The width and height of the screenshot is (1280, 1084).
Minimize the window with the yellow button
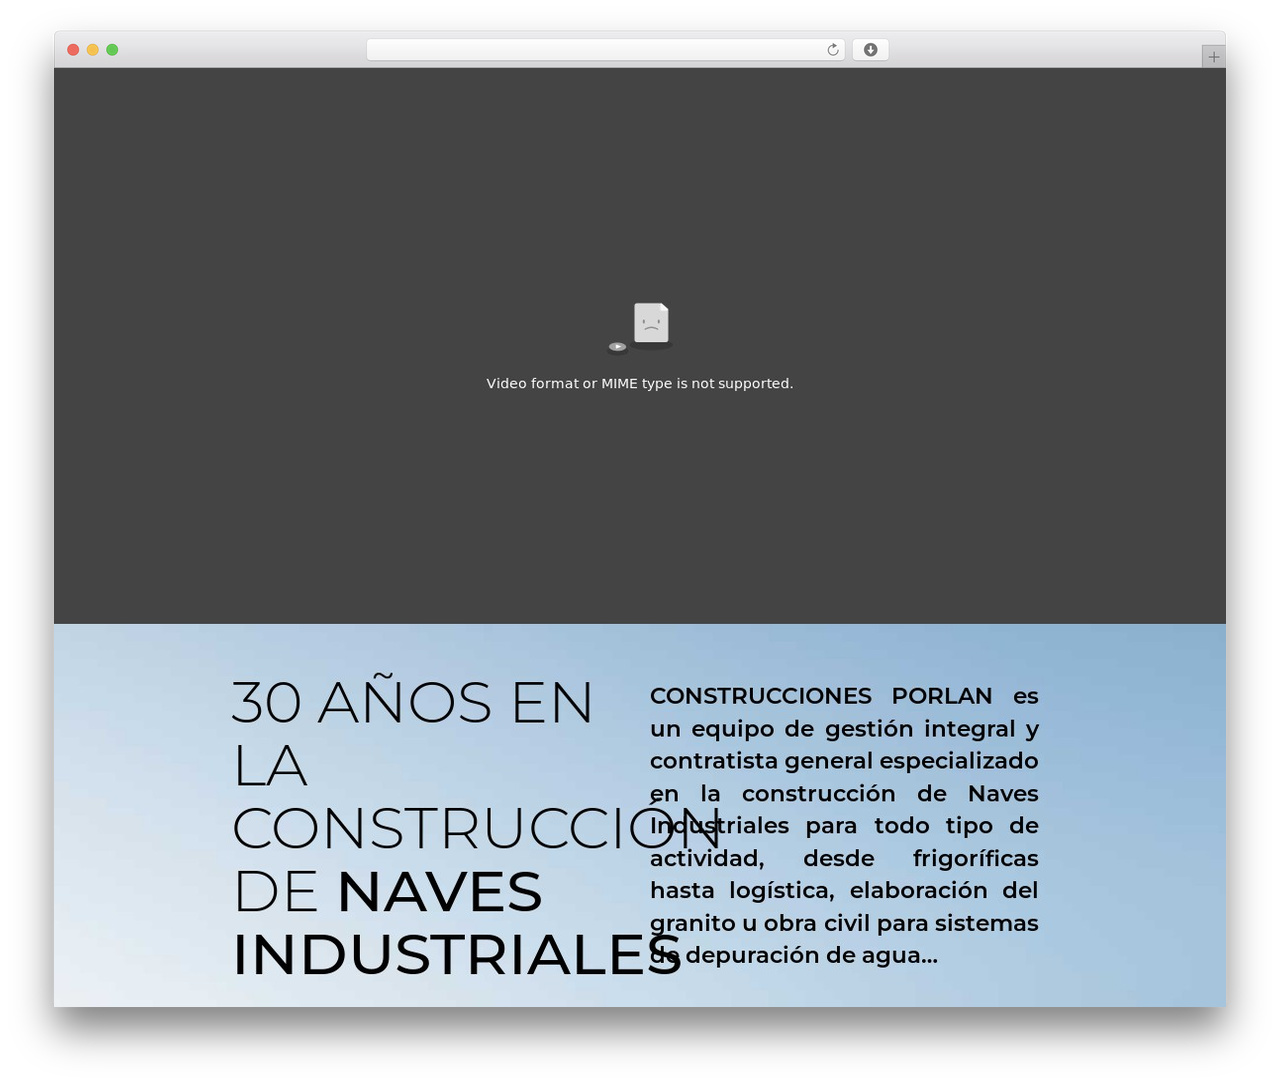[x=92, y=50]
